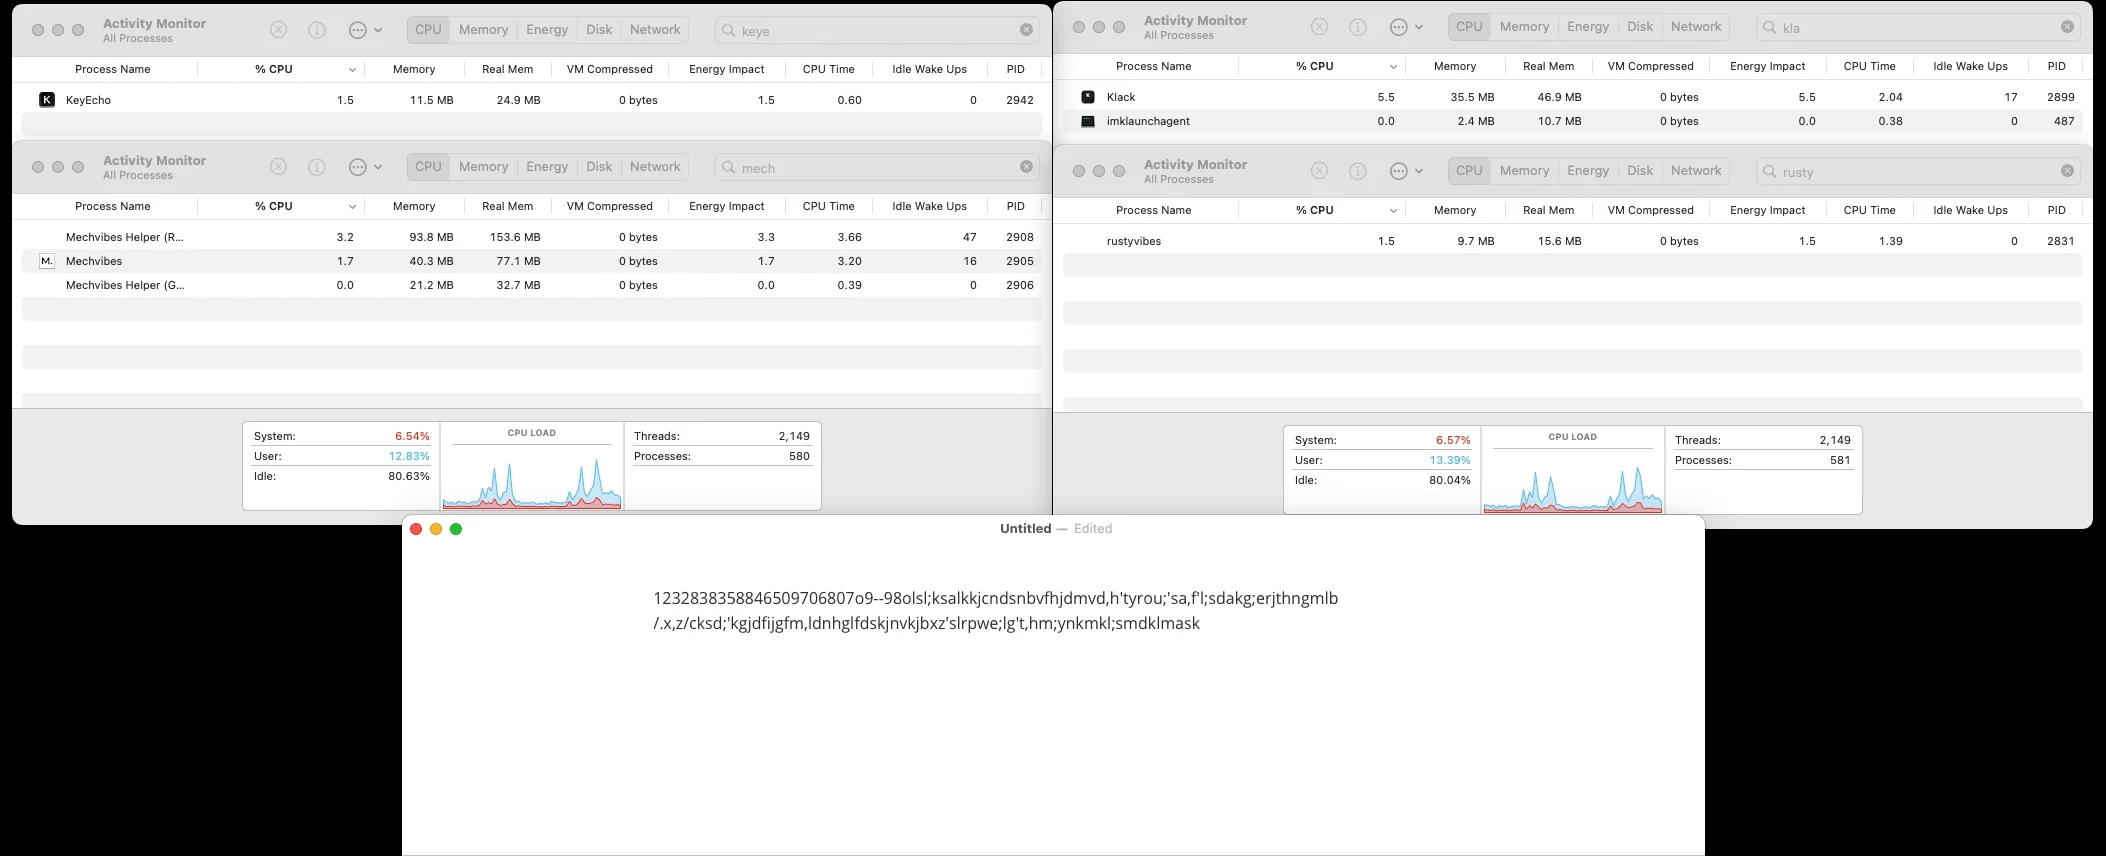Click the KeyEcho app icon in process list
Viewport: 2106px width, 856px height.
tap(47, 100)
